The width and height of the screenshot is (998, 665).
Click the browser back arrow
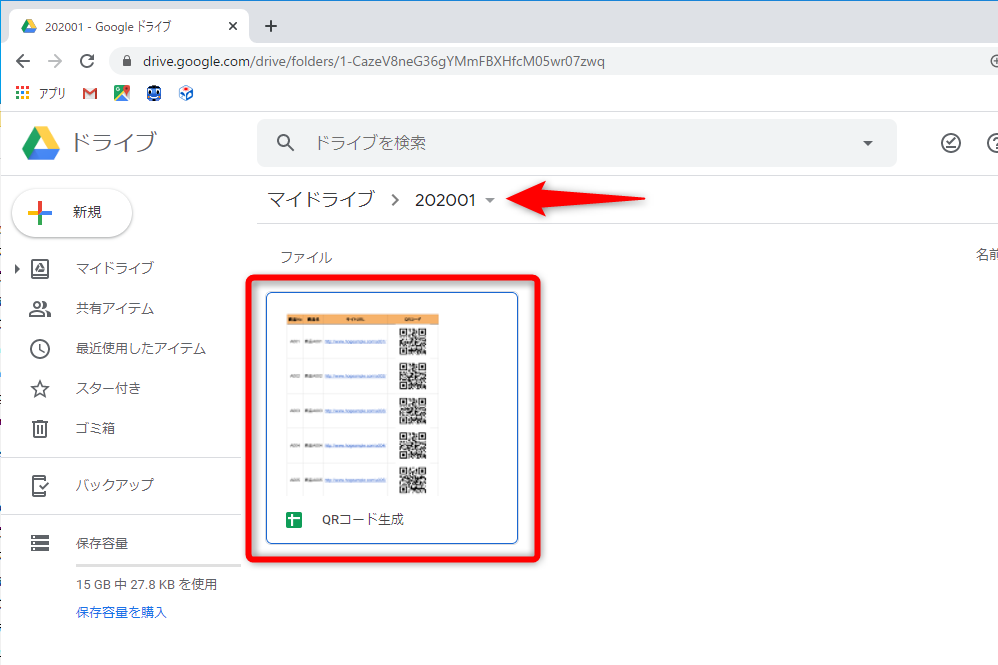23,61
